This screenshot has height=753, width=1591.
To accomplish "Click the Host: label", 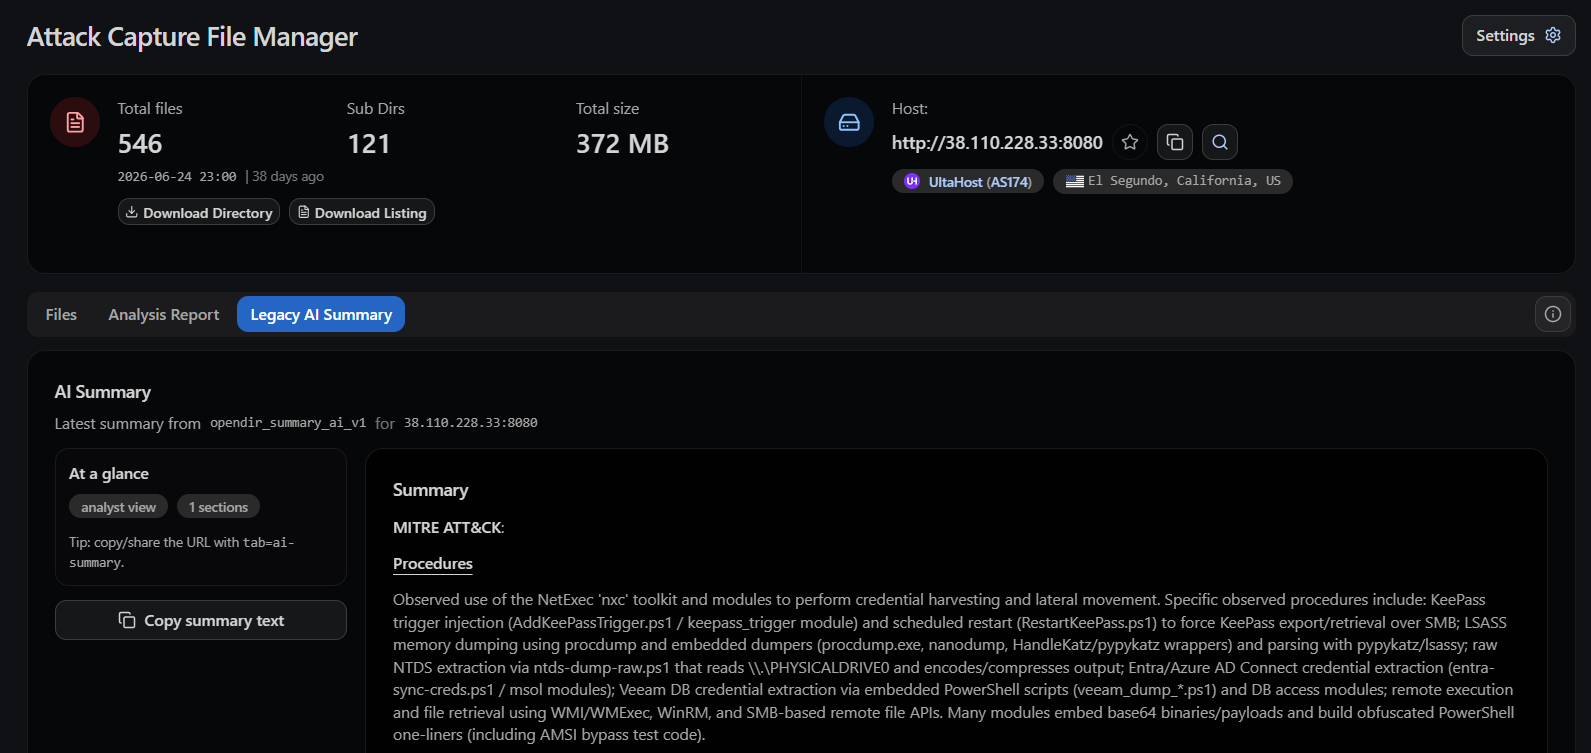I will pyautogui.click(x=910, y=108).
